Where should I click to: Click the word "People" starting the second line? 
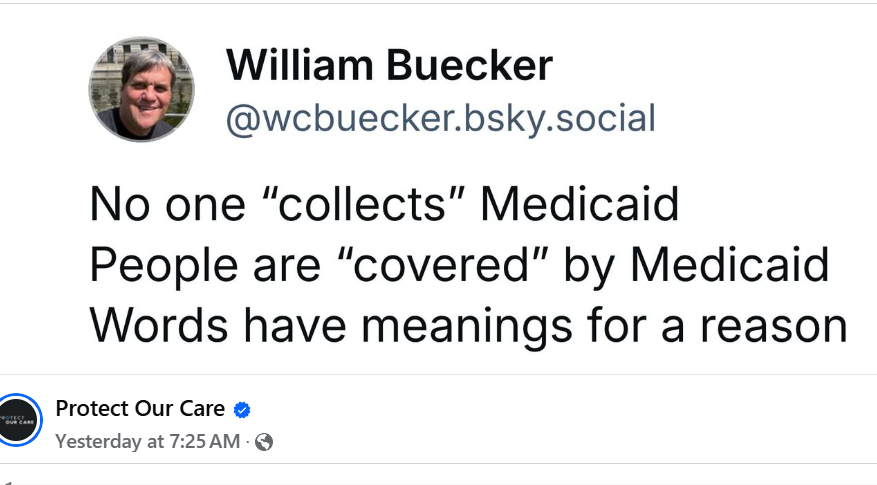click(163, 266)
